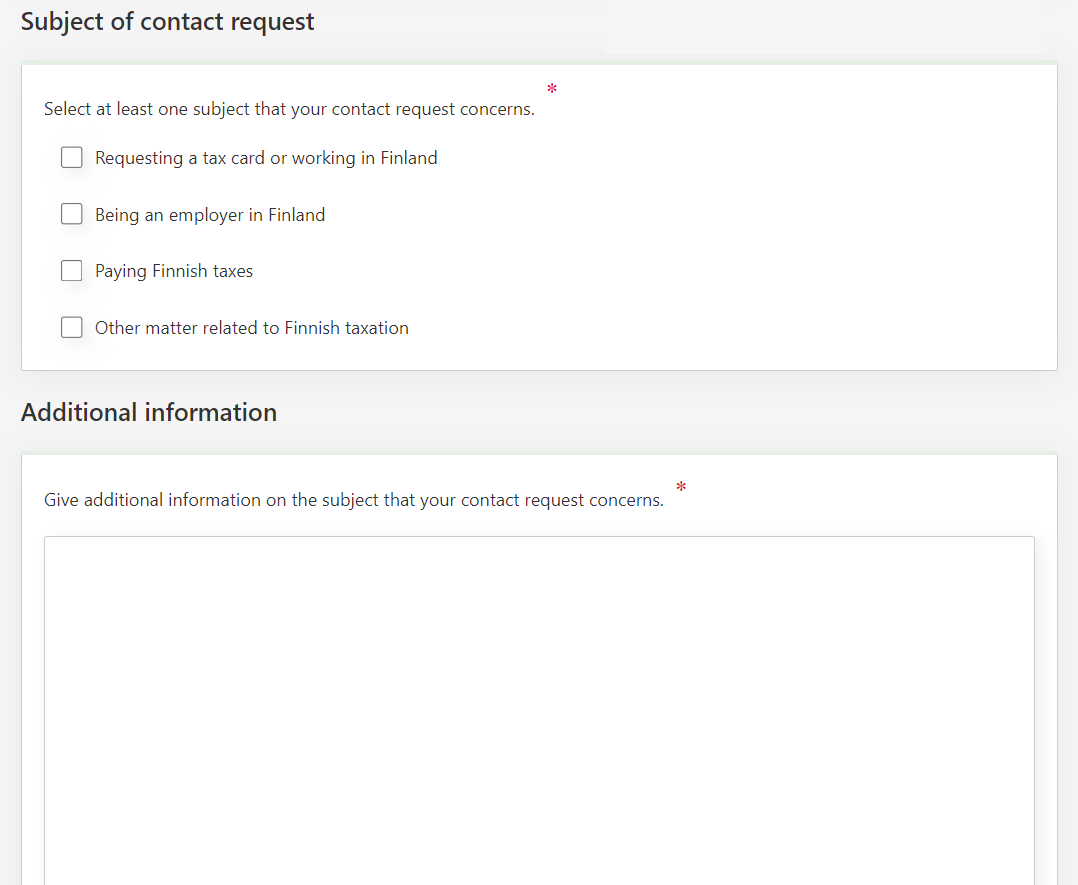The height and width of the screenshot is (885, 1078).
Task: Click the word 'taxation' in the fourth option
Action: click(x=374, y=328)
